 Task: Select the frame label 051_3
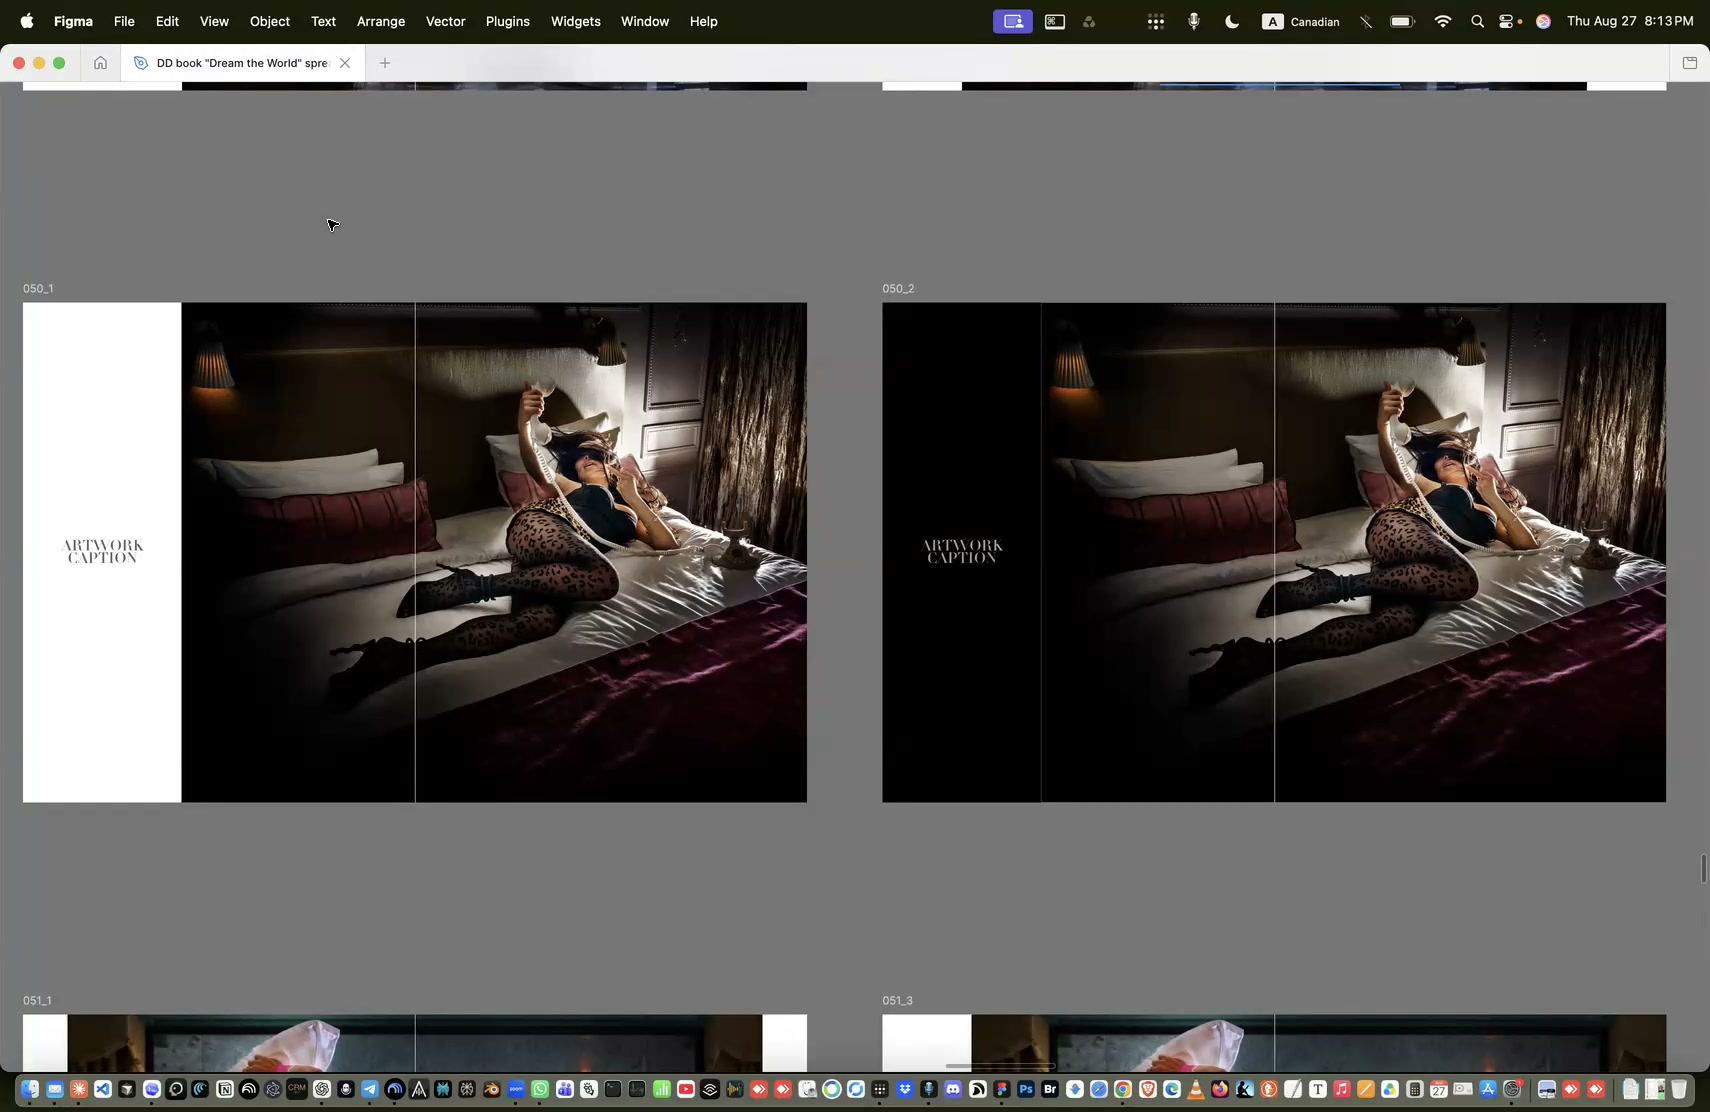pos(897,1001)
